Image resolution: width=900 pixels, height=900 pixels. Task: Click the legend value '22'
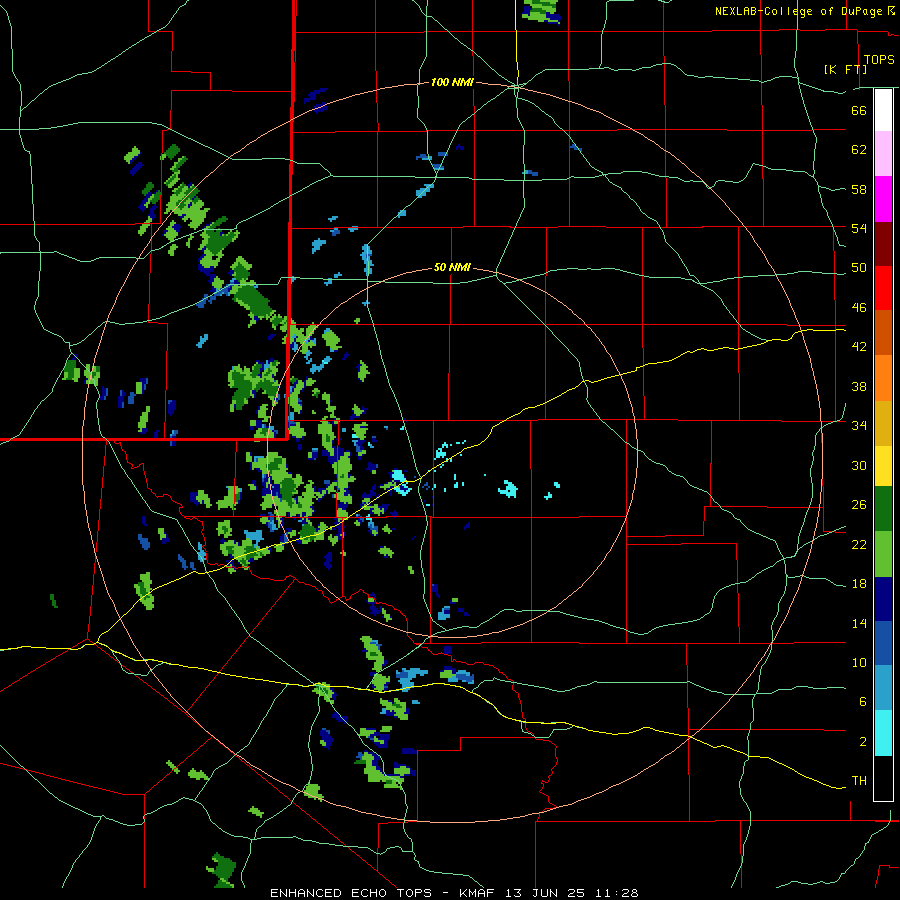point(859,544)
